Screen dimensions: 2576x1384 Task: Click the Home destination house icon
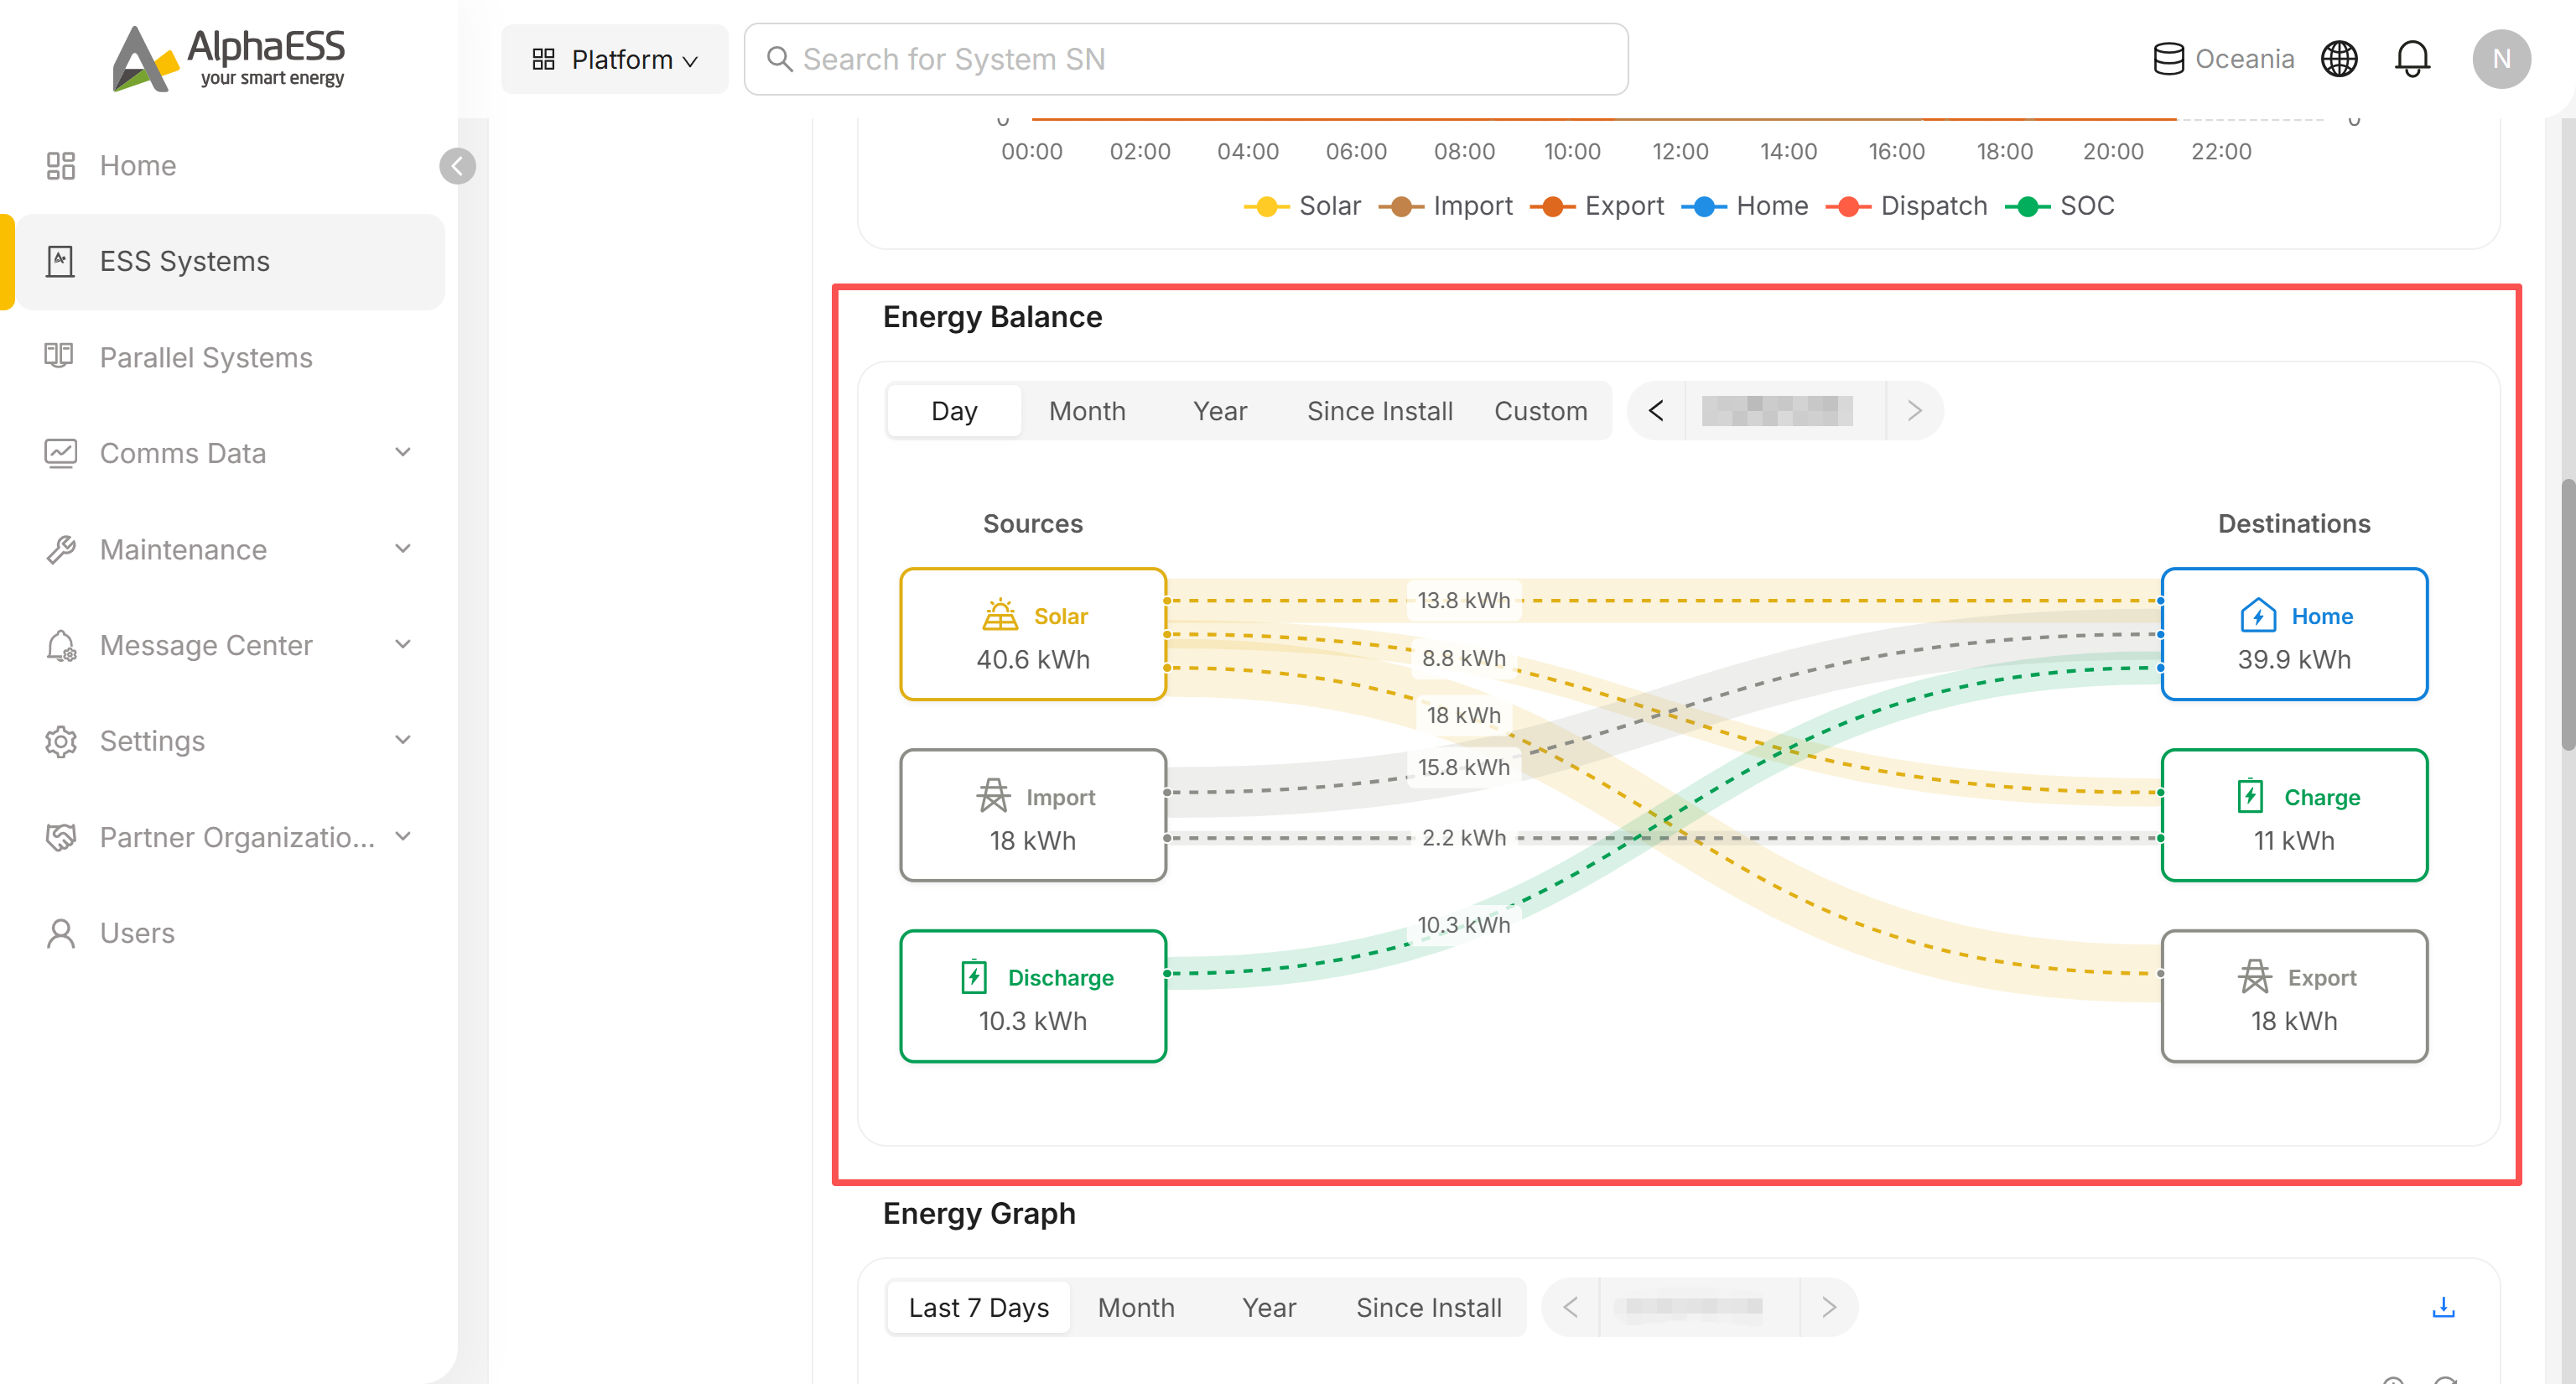click(x=2258, y=615)
